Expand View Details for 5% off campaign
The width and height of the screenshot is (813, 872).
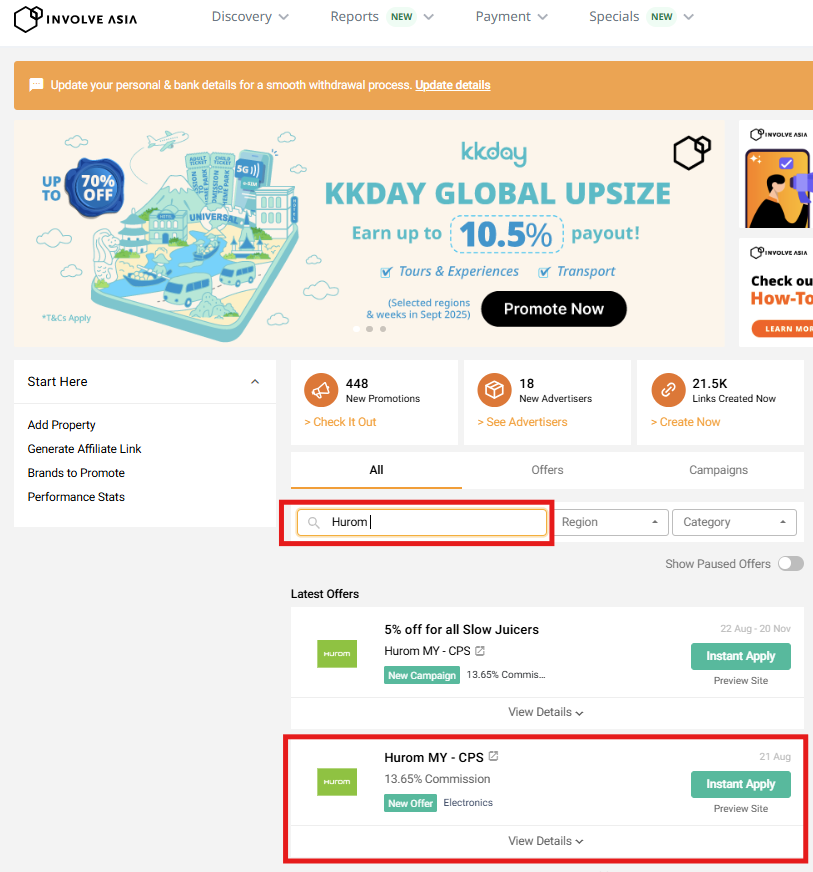545,712
